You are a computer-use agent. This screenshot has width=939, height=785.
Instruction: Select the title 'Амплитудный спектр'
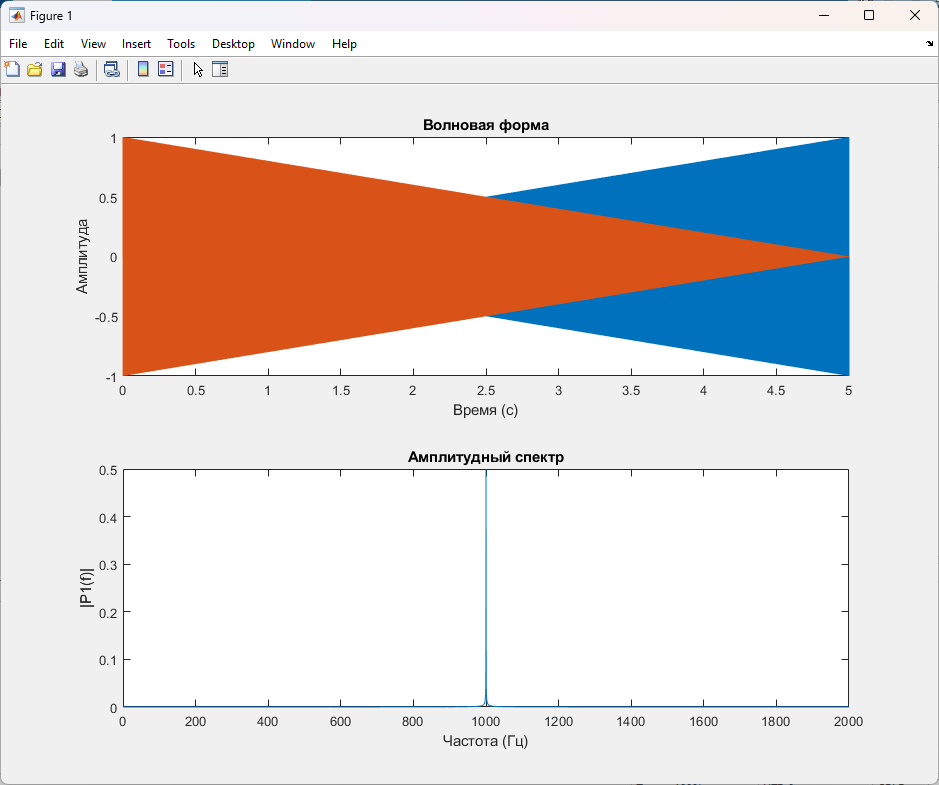pos(486,457)
